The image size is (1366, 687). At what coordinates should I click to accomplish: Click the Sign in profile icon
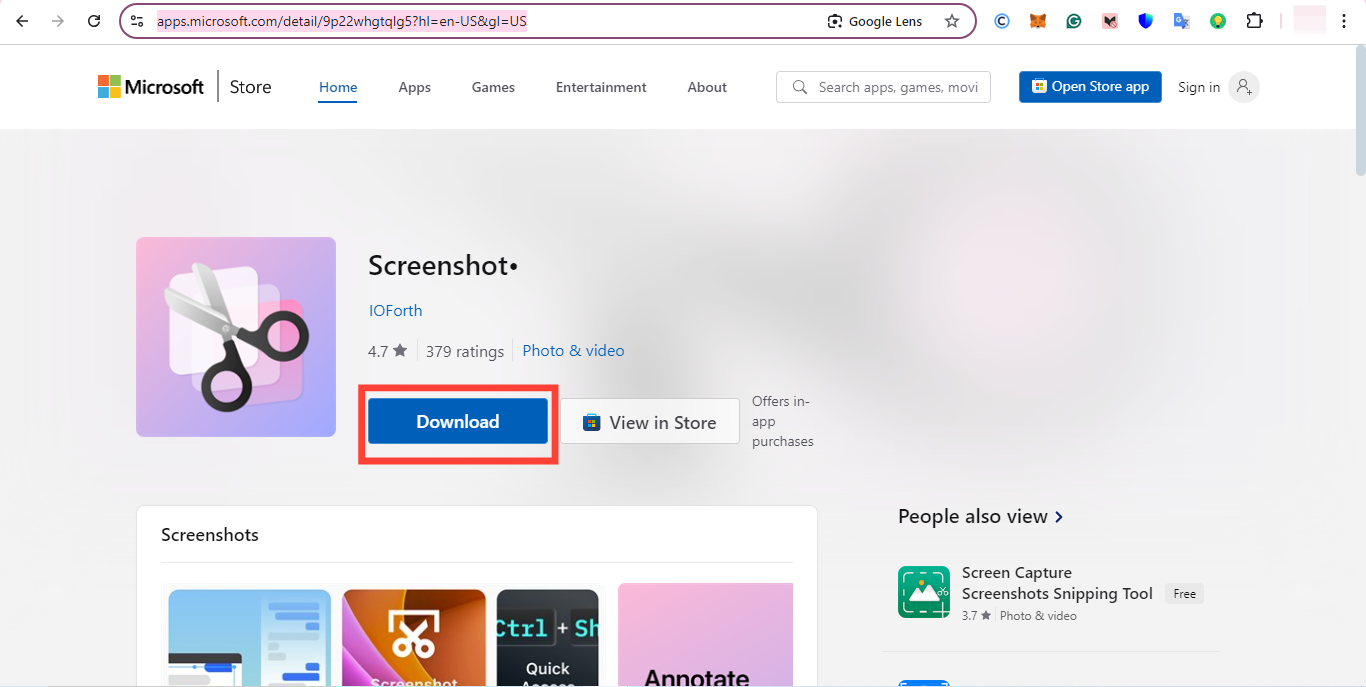pyautogui.click(x=1243, y=87)
